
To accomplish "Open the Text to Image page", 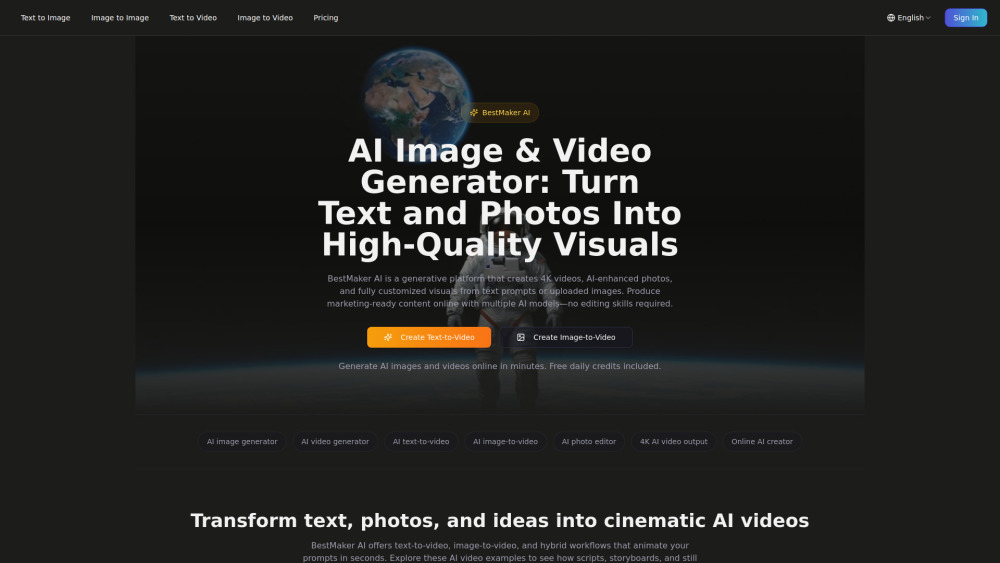I will [x=45, y=18].
